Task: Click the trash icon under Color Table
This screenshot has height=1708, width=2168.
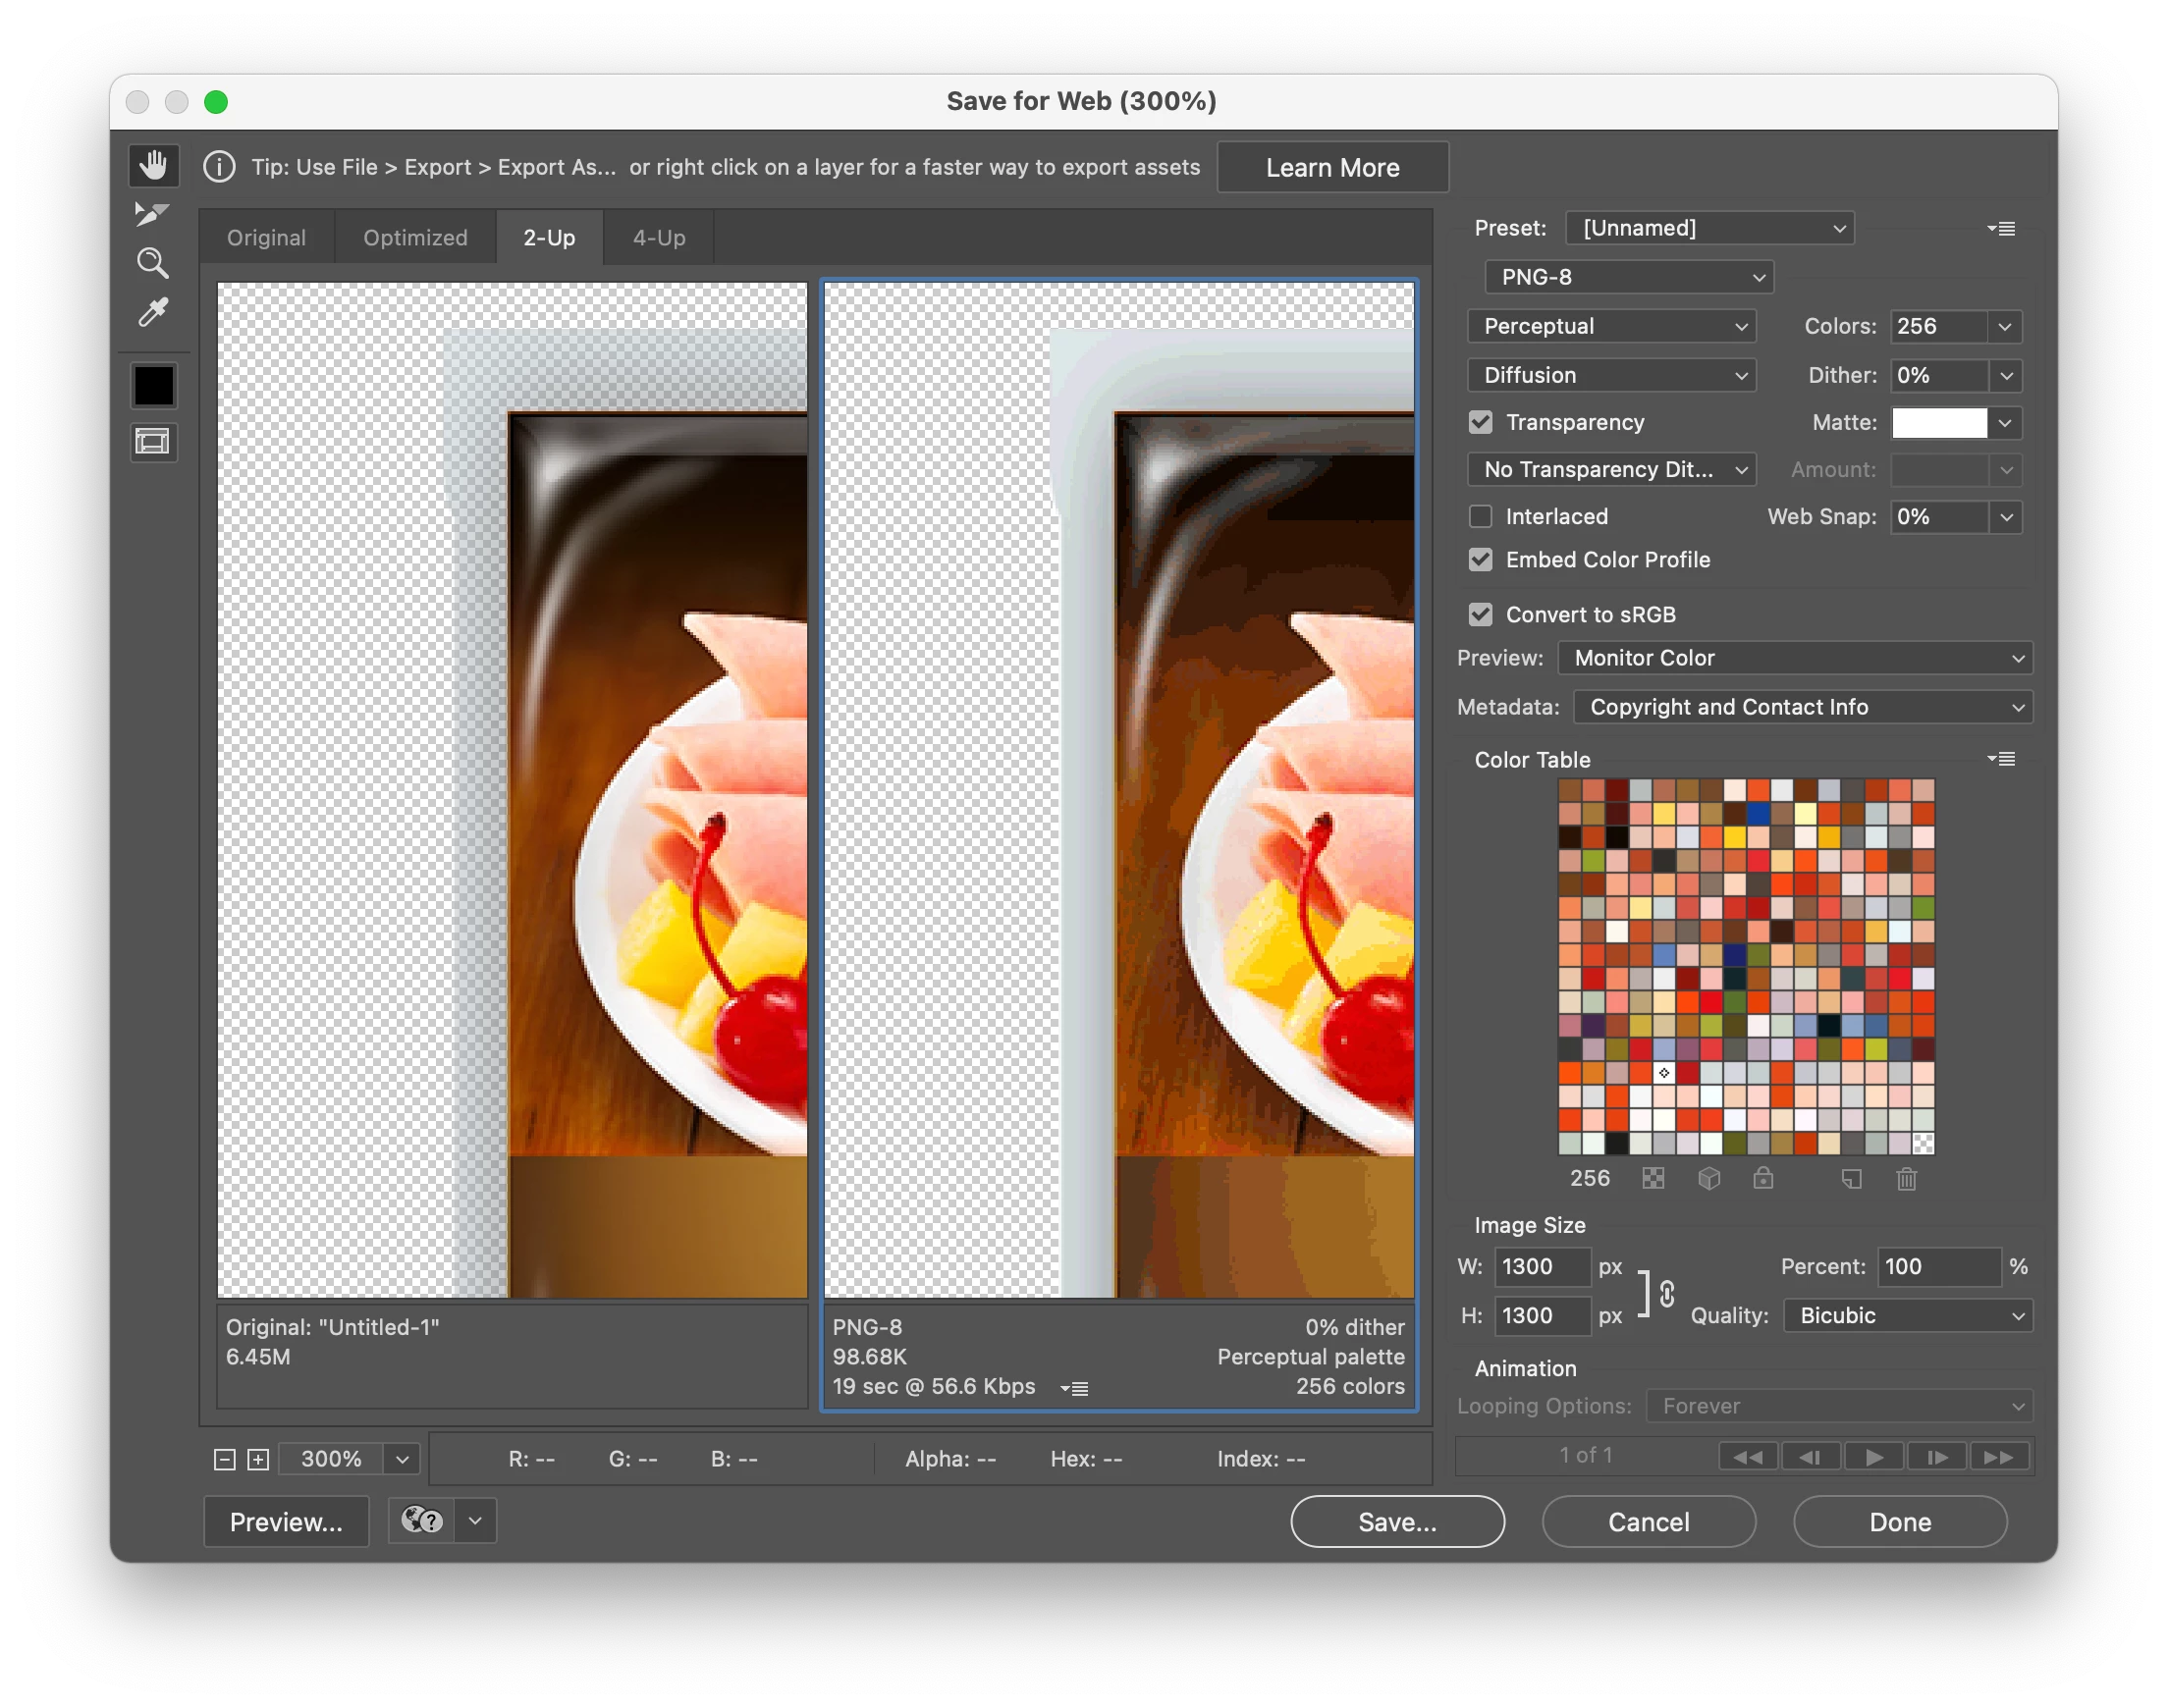Action: click(x=1906, y=1179)
